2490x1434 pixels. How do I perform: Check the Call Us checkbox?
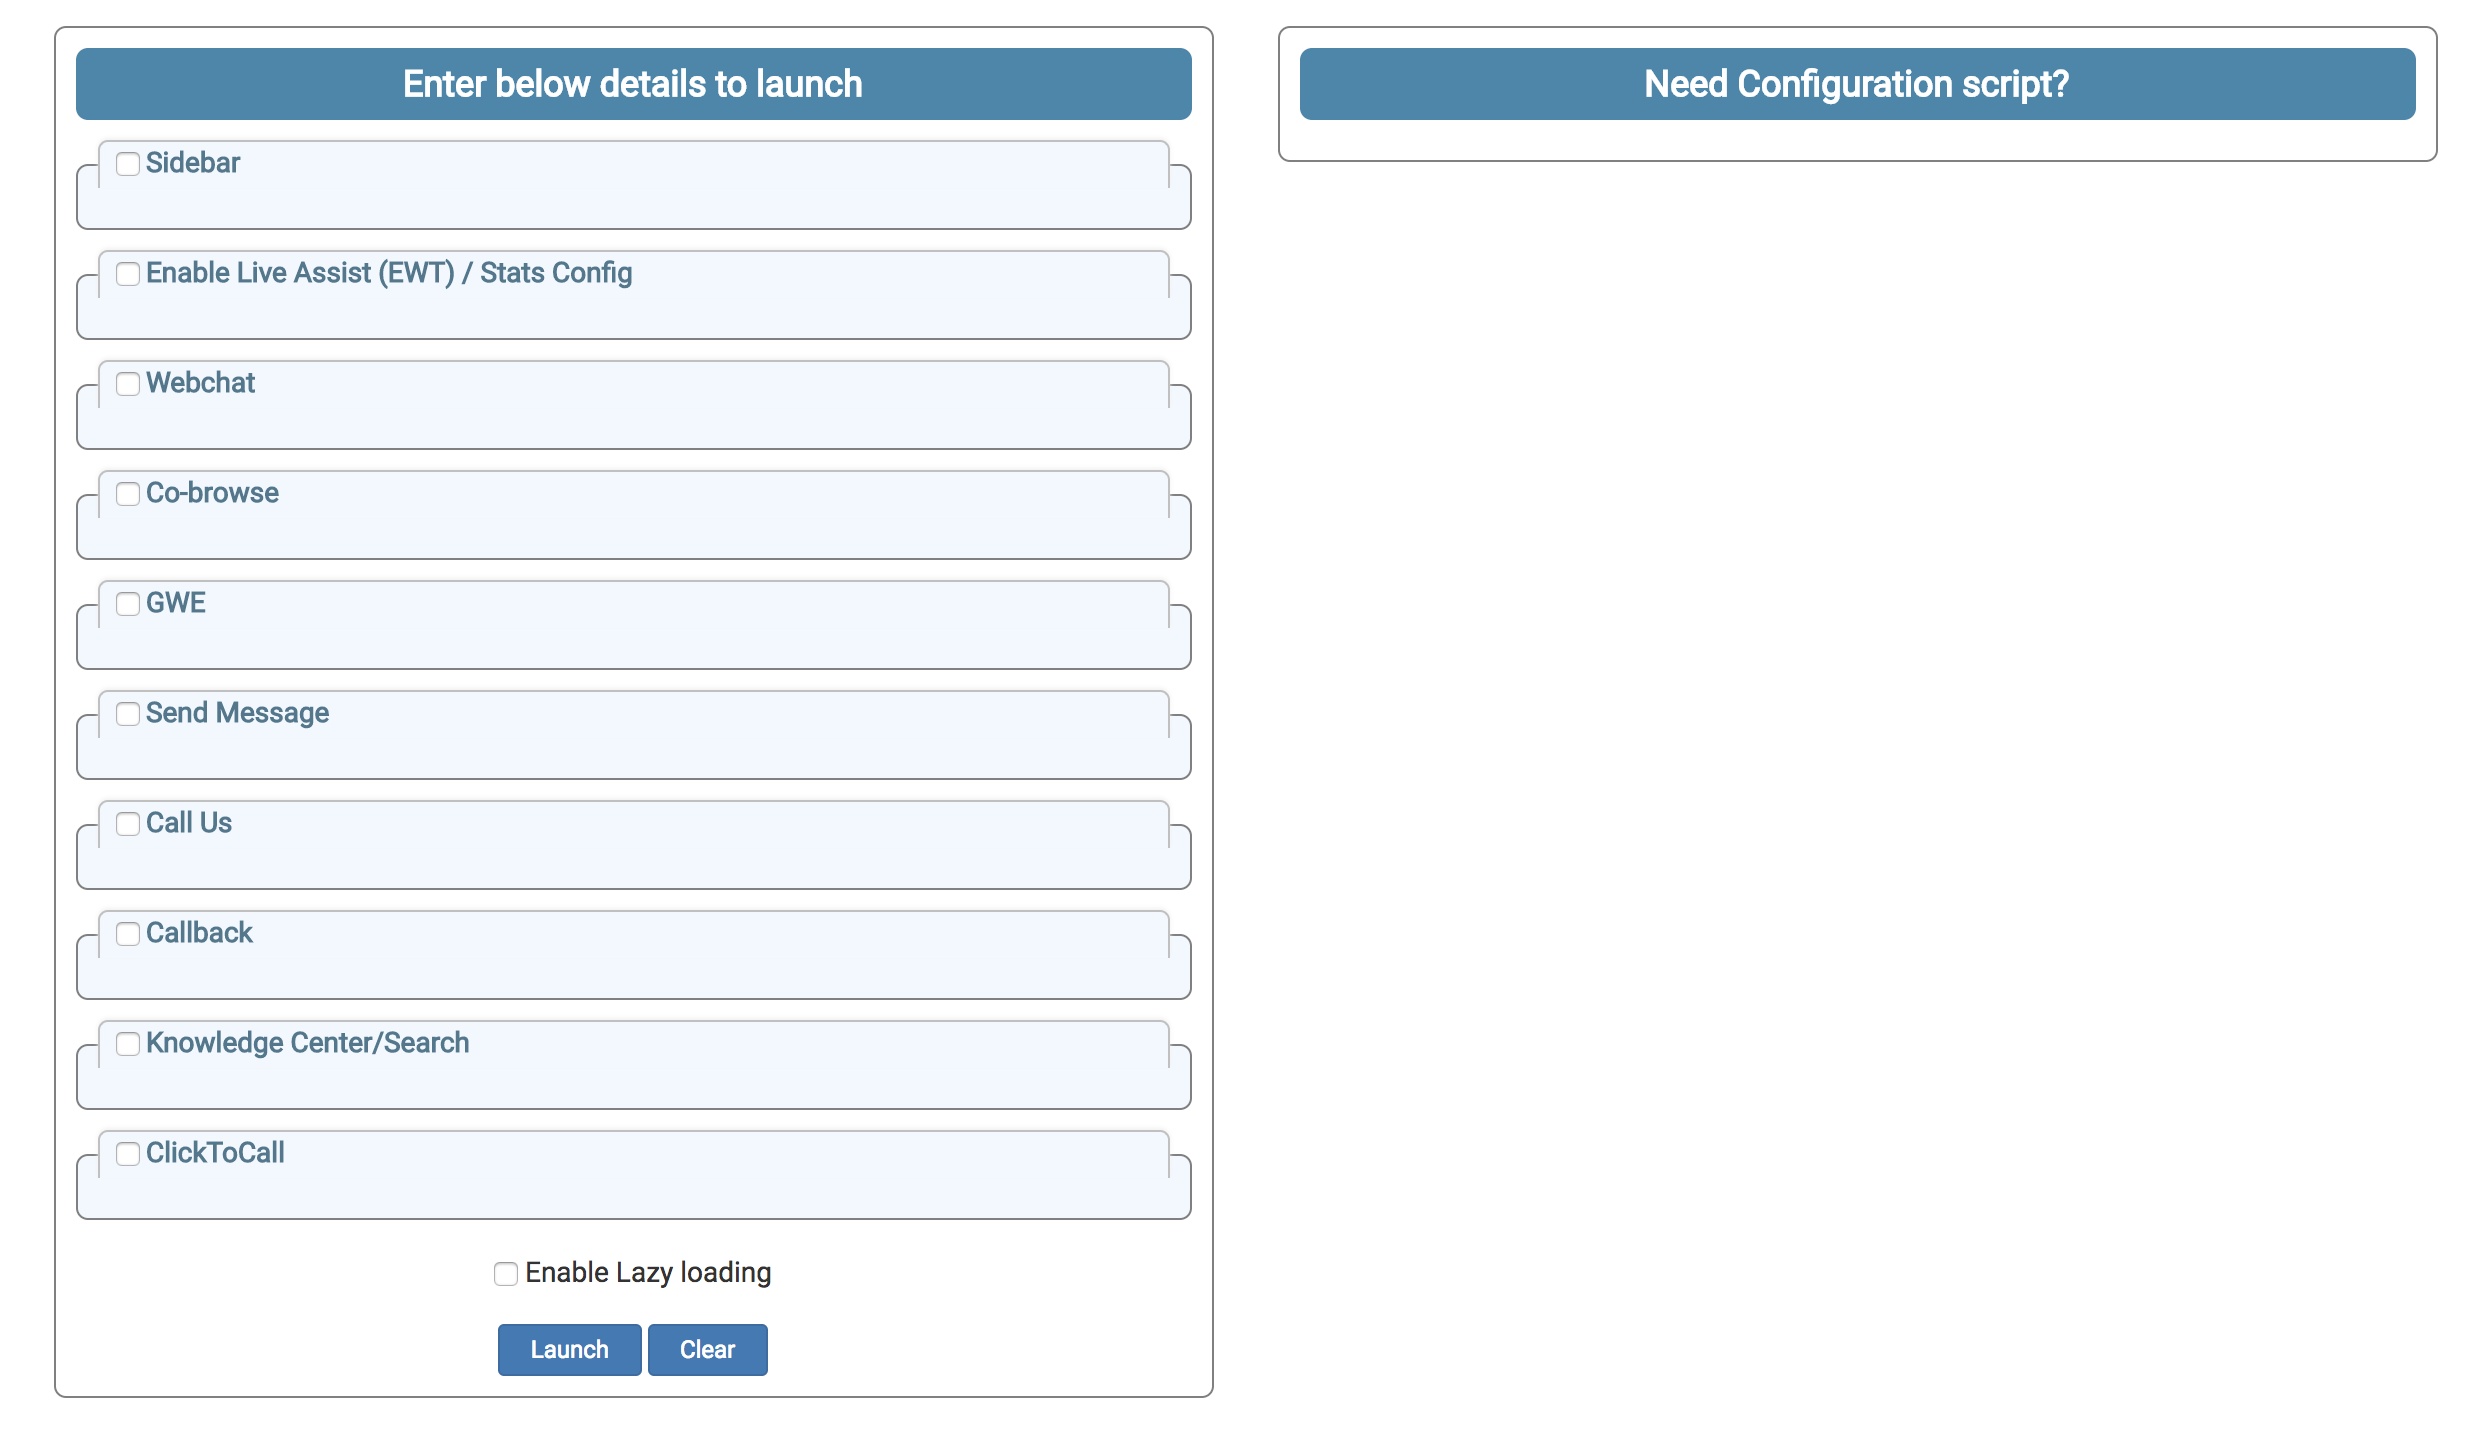128,824
